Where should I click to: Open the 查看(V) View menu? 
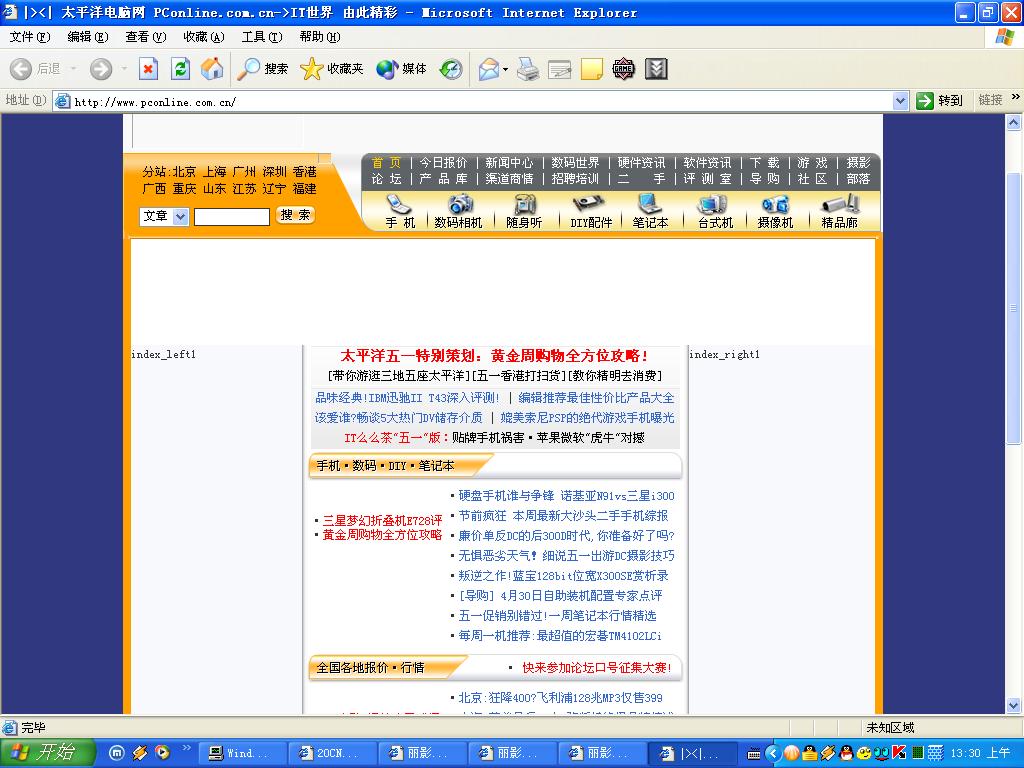[146, 37]
